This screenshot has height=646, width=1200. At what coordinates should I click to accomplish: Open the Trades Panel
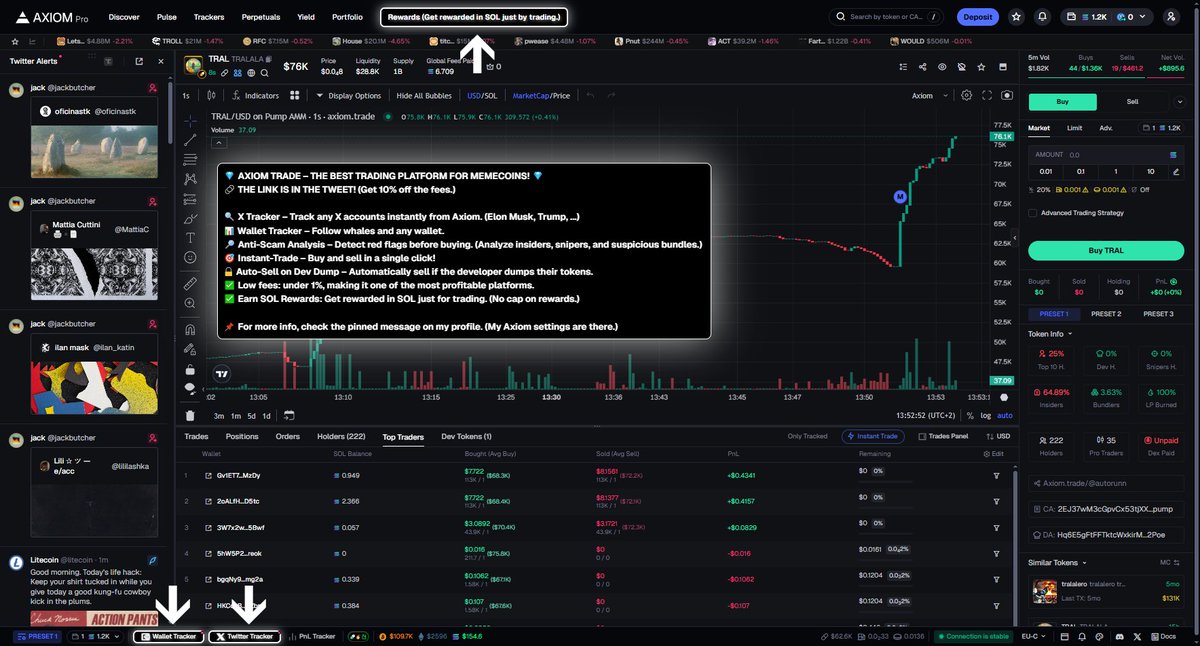coord(943,436)
